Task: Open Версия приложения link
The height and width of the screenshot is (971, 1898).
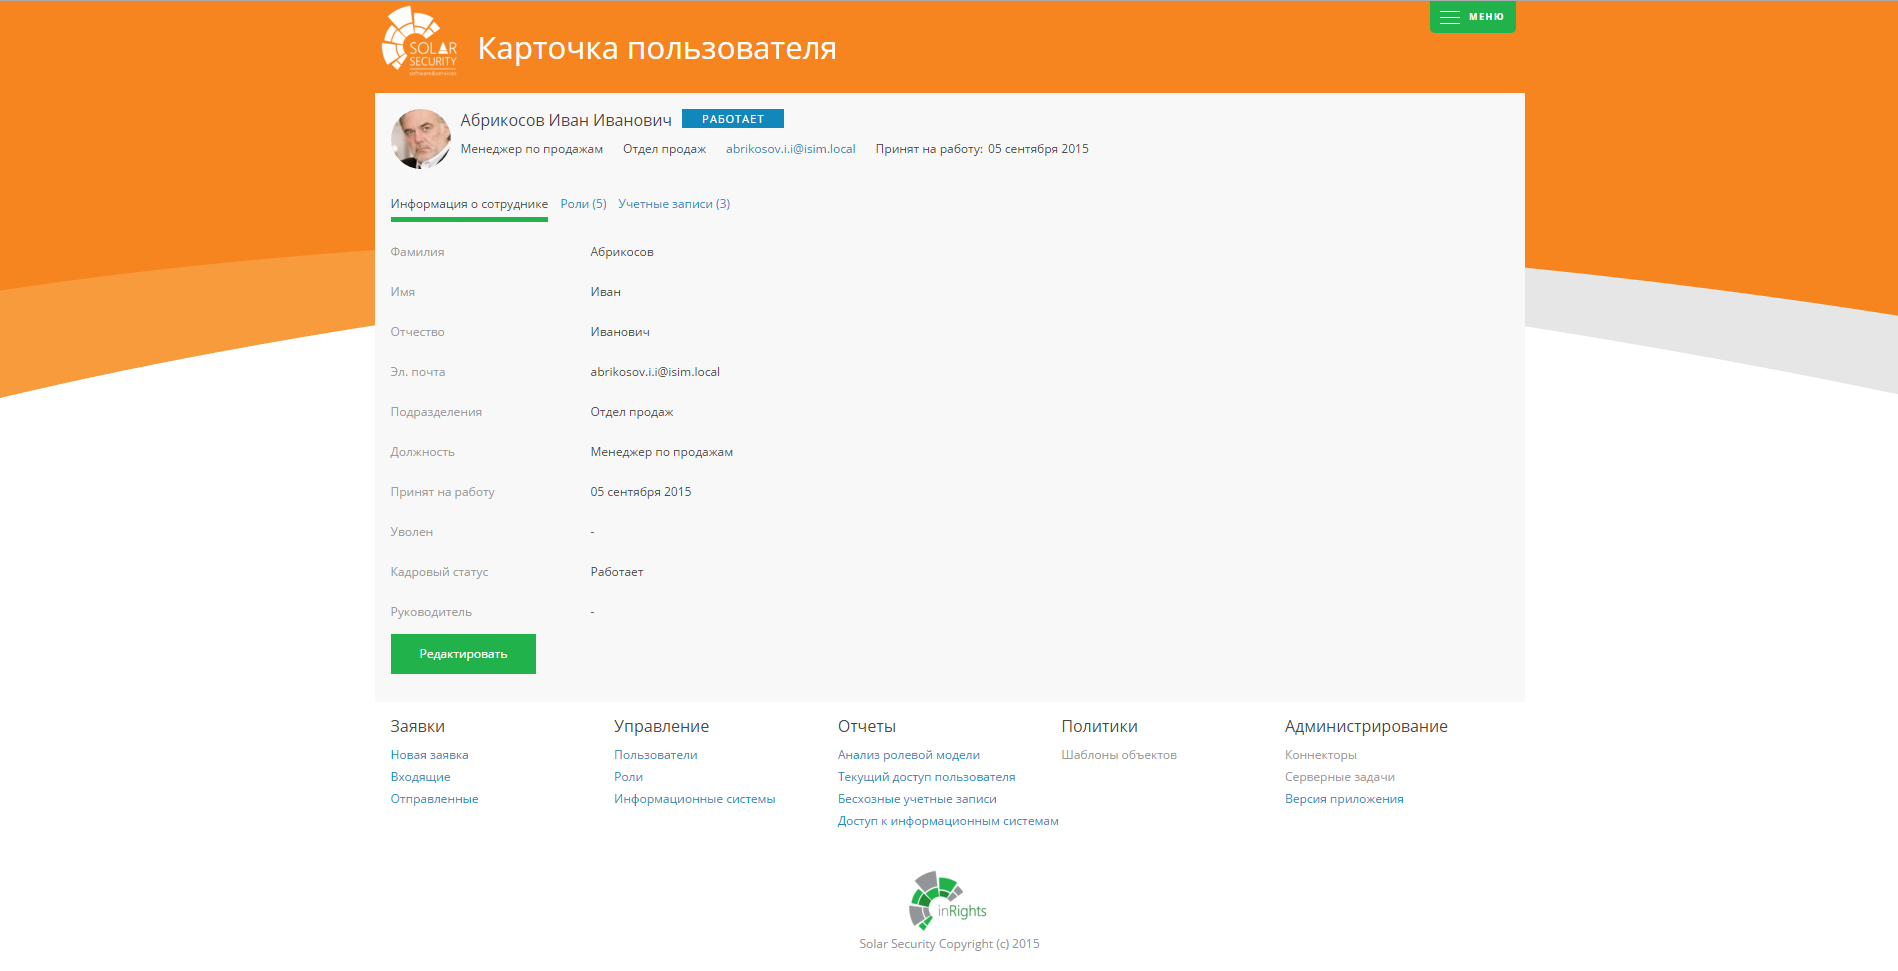Action: [1344, 799]
